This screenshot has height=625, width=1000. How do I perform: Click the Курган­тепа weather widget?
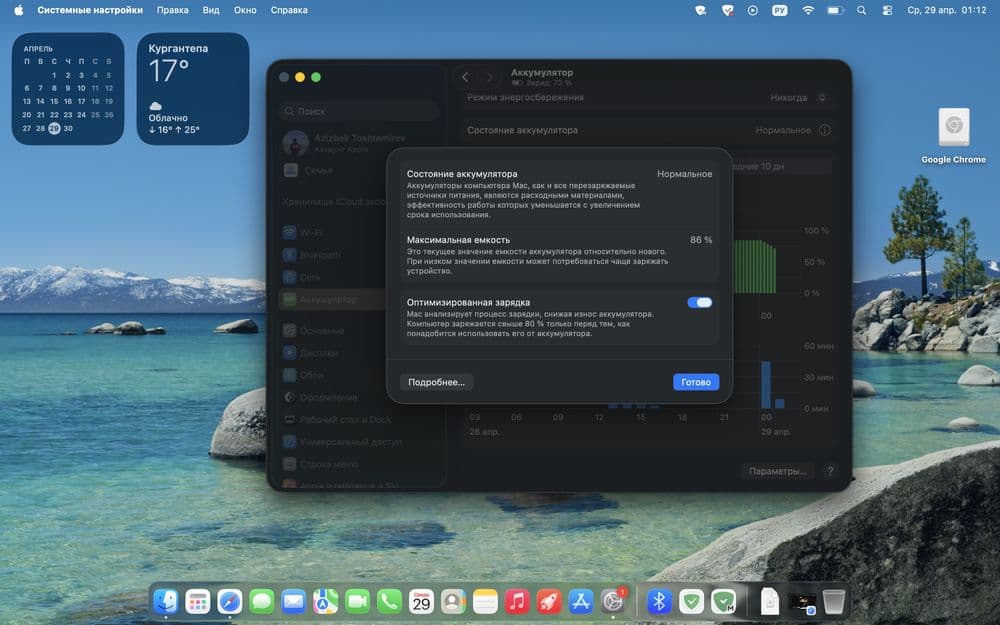193,89
